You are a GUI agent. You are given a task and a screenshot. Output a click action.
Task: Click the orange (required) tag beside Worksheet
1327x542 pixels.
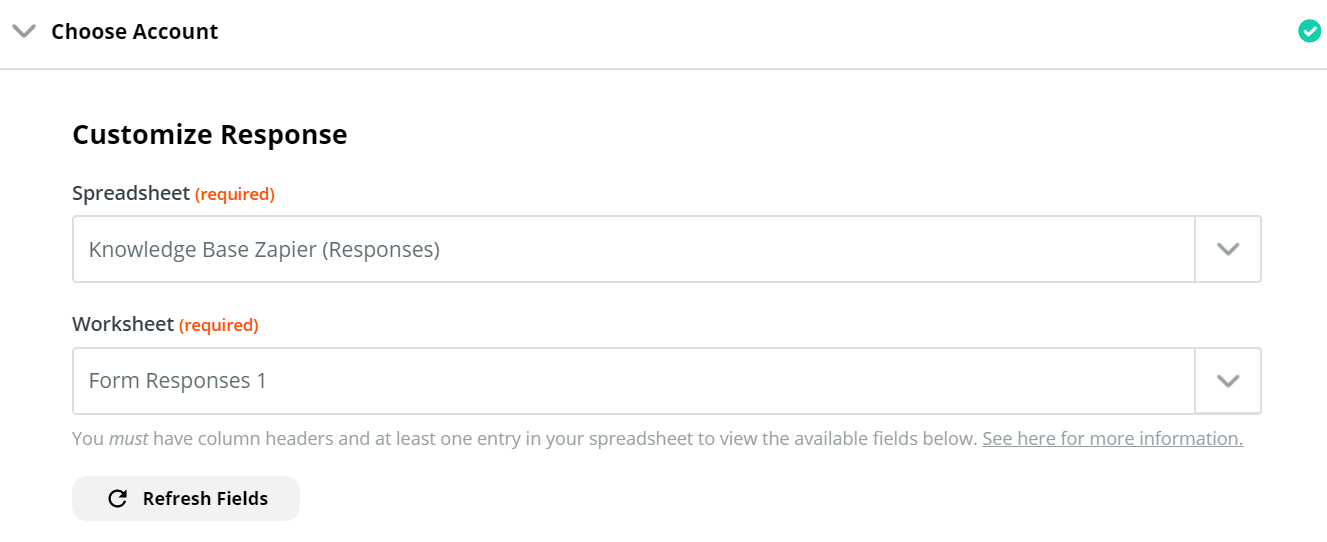(x=218, y=325)
